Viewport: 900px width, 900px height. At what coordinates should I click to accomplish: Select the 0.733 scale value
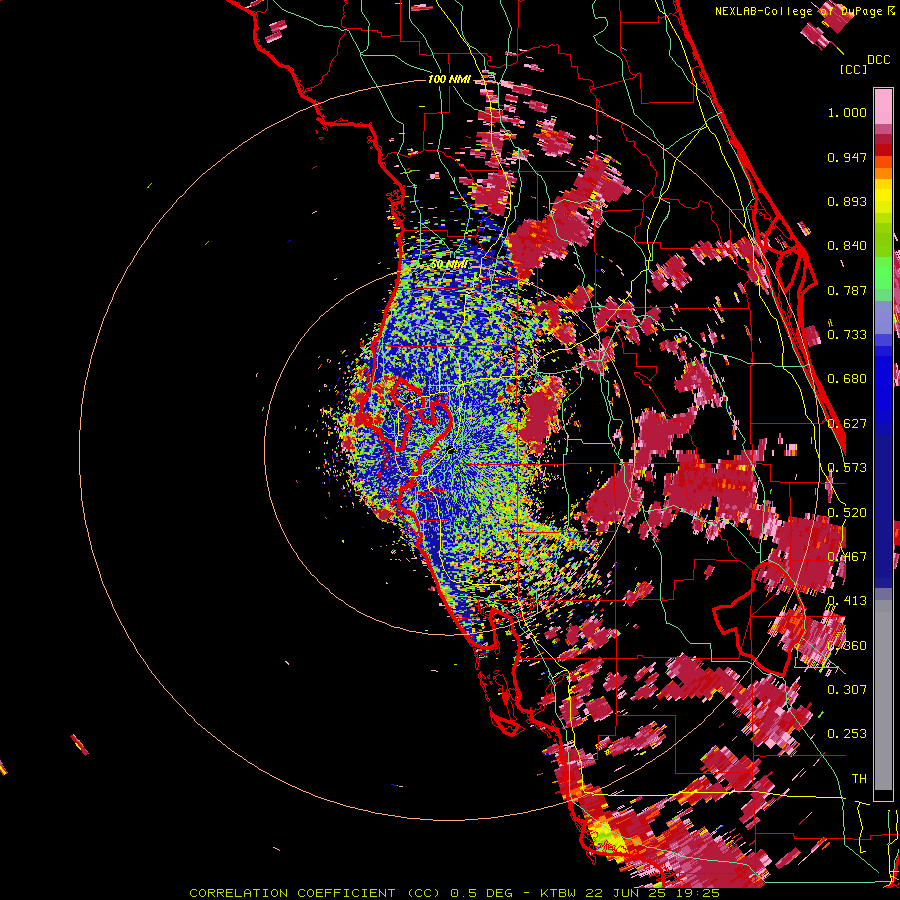coord(847,335)
